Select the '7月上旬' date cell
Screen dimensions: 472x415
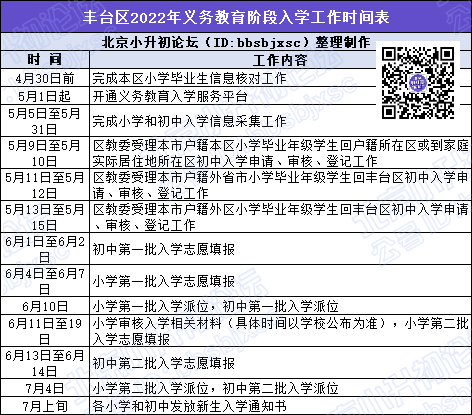[45, 406]
